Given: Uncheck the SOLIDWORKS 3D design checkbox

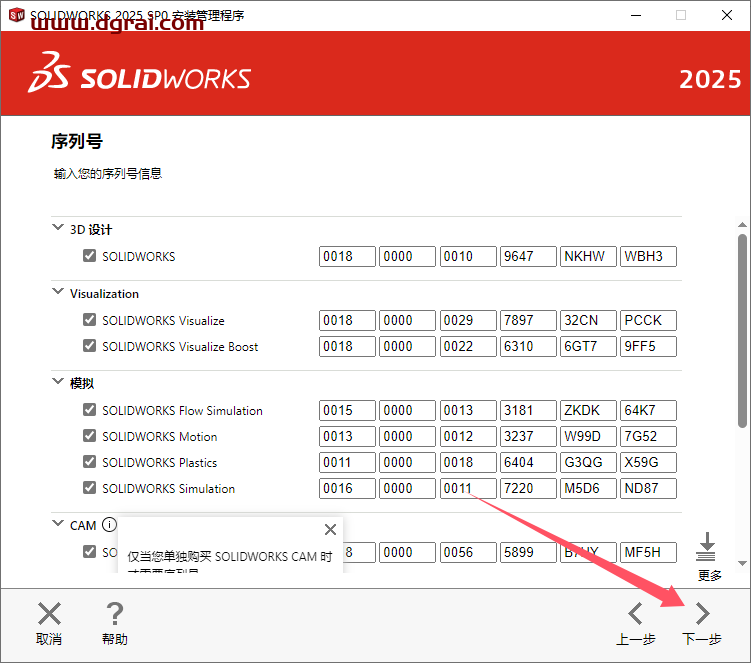Looking at the screenshot, I should pyautogui.click(x=90, y=257).
